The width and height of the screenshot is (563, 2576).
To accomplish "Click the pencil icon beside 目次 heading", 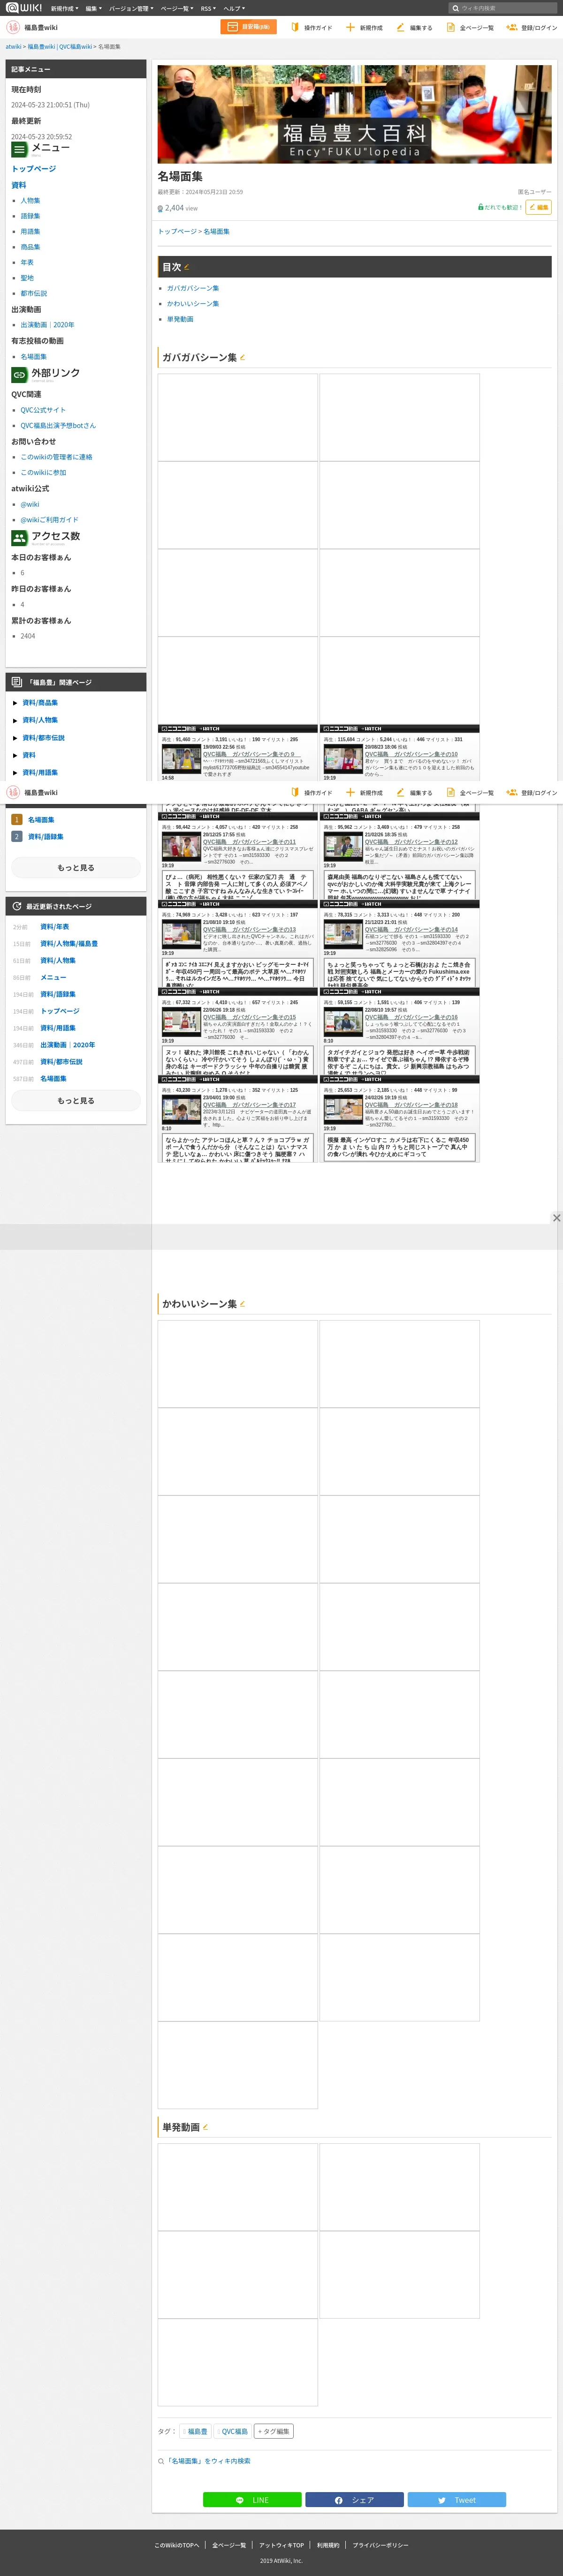I will (186, 267).
